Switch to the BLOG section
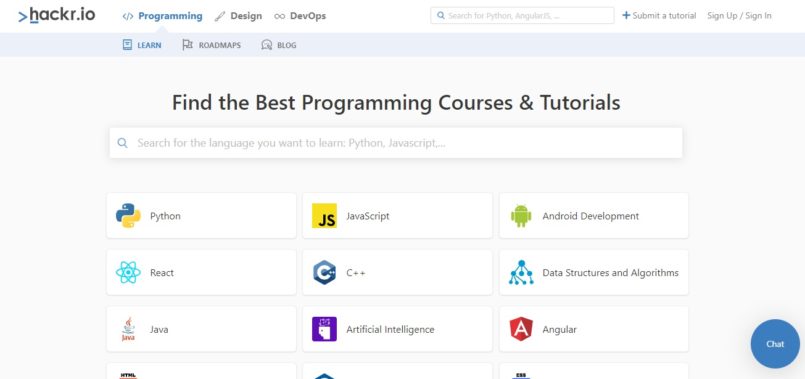Viewport: 805px width, 379px height. [279, 45]
